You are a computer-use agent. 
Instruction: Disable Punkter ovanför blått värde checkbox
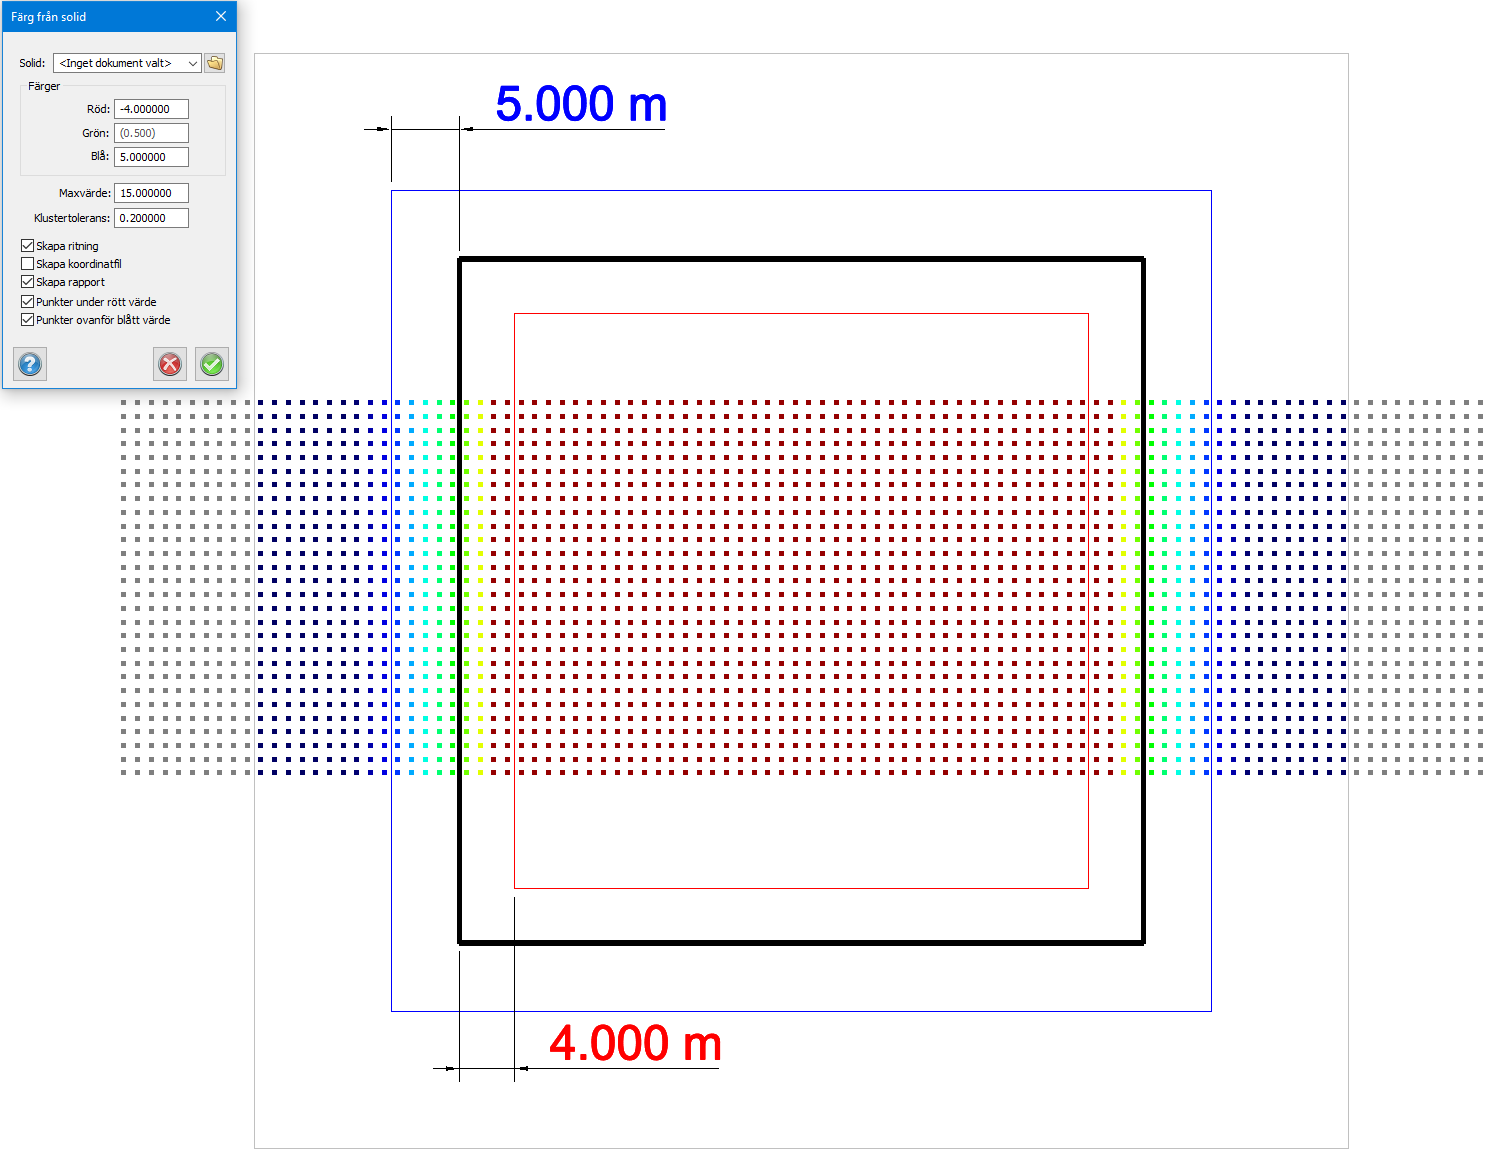28,320
